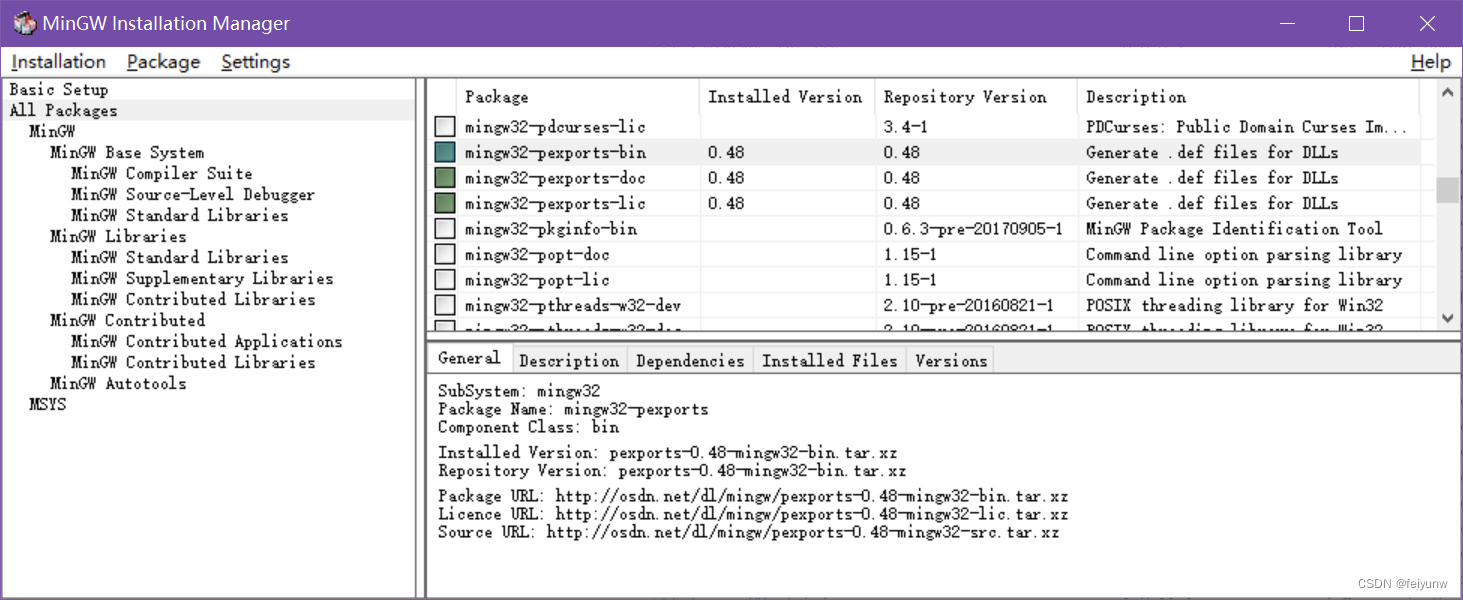Switch to the Dependencies tab
The height and width of the screenshot is (600, 1463).
point(690,360)
